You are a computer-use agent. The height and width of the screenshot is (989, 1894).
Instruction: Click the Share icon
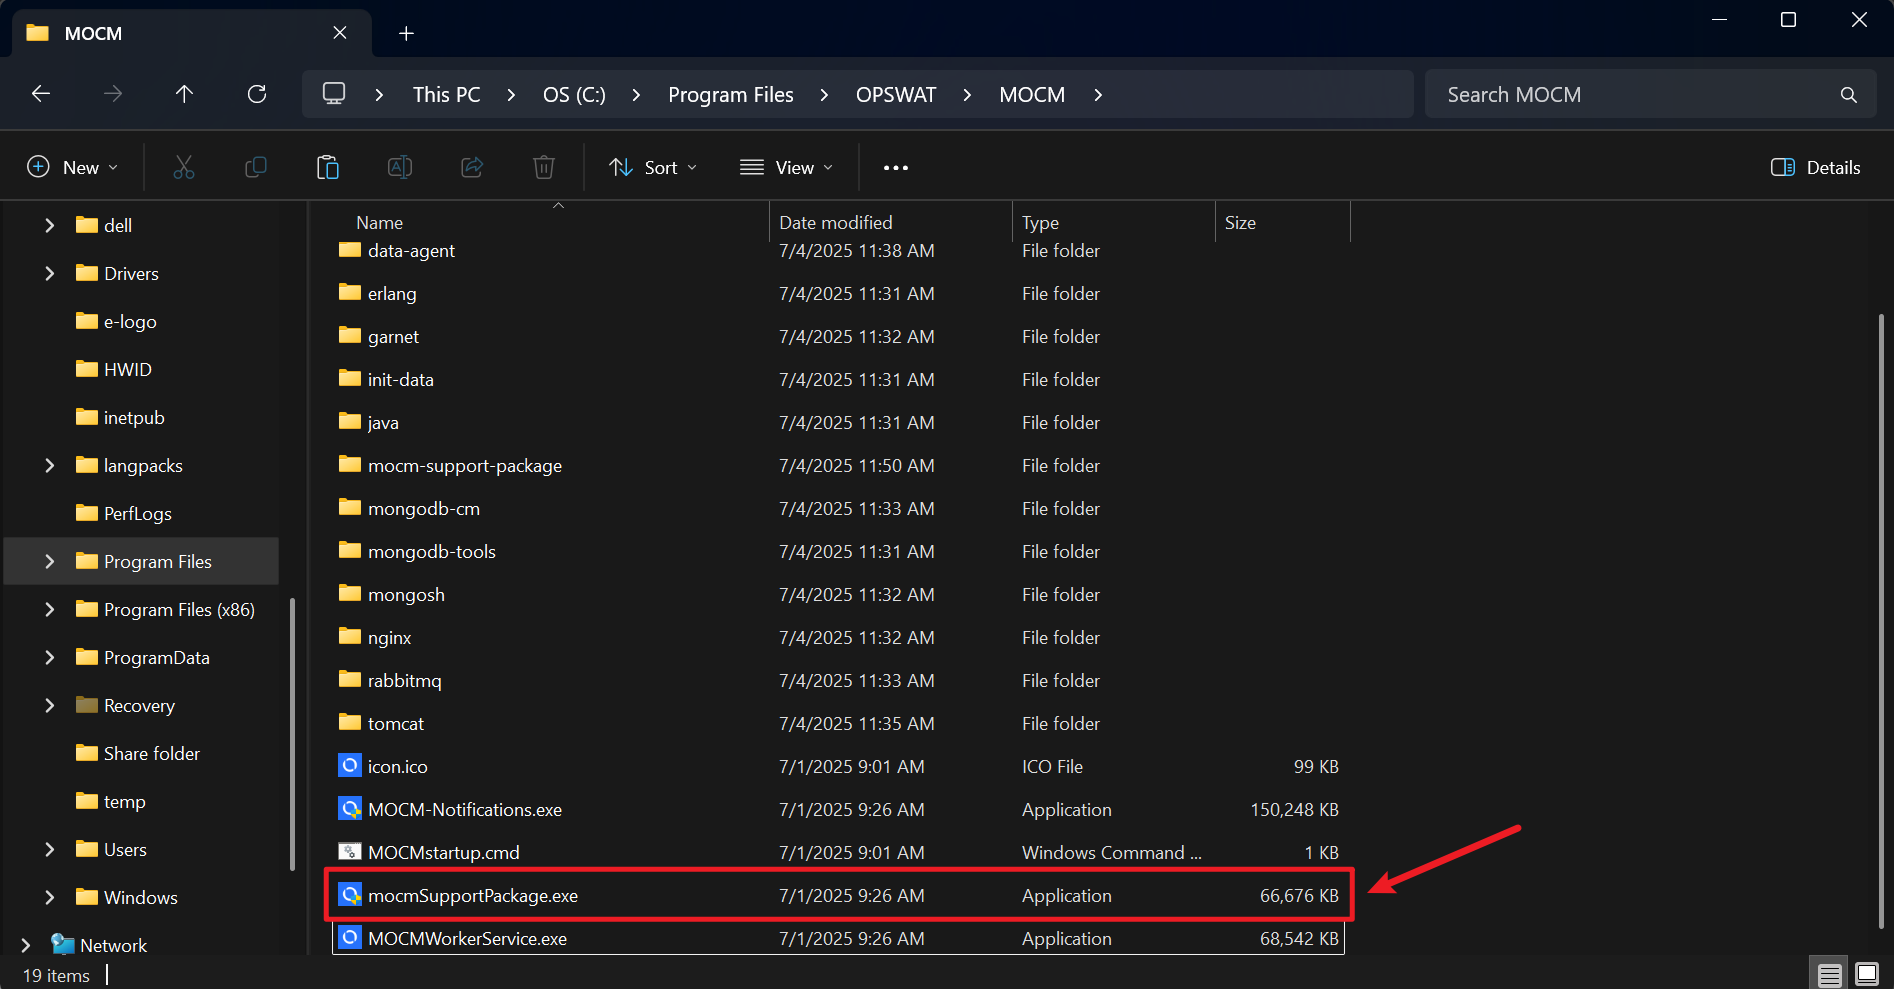point(472,167)
